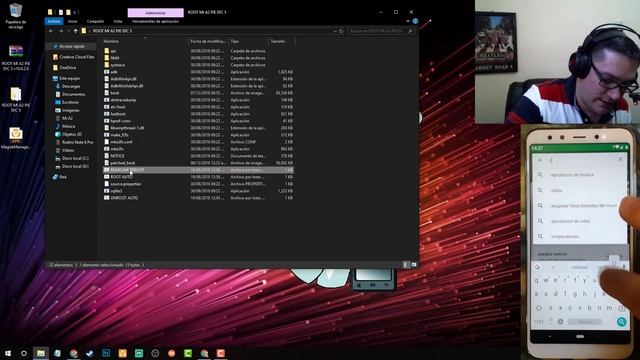
Task: Sort by the Tamaño column header
Action: pos(278,41)
